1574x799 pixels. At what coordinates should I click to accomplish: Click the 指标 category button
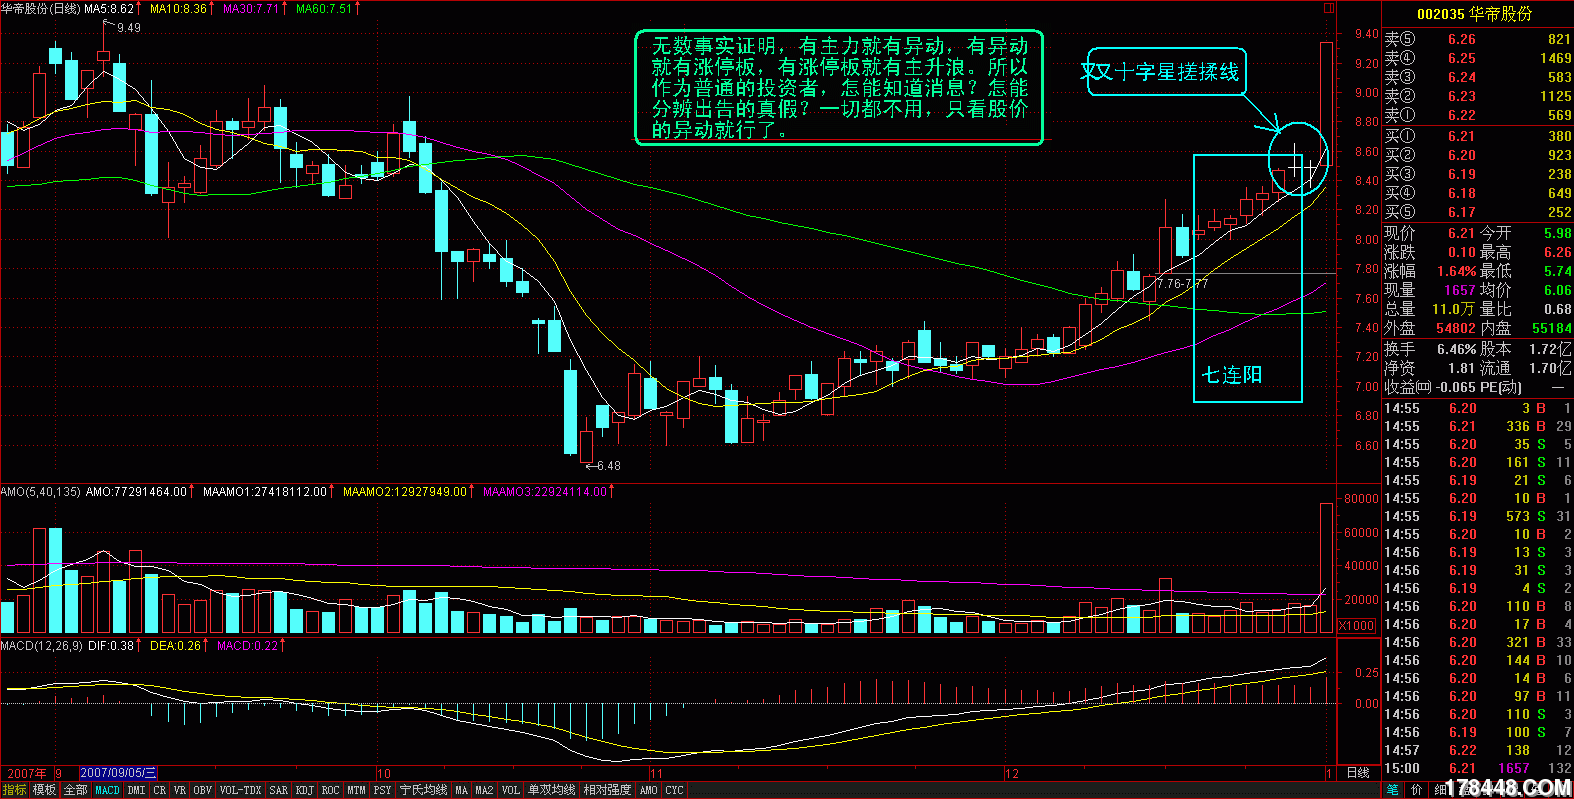14,791
